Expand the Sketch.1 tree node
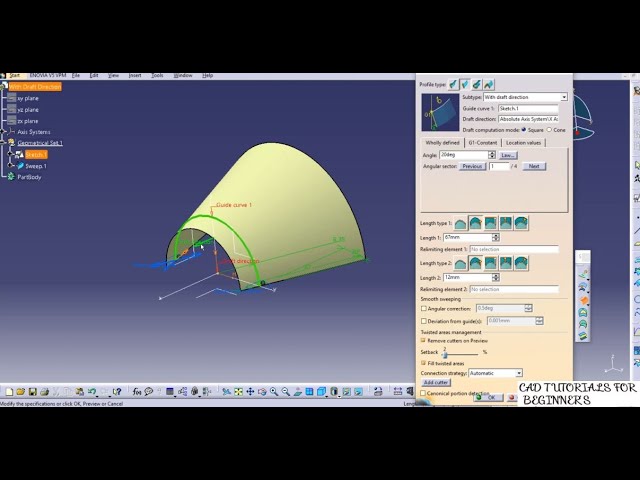Viewport: 640px width, 480px height. click(11, 154)
